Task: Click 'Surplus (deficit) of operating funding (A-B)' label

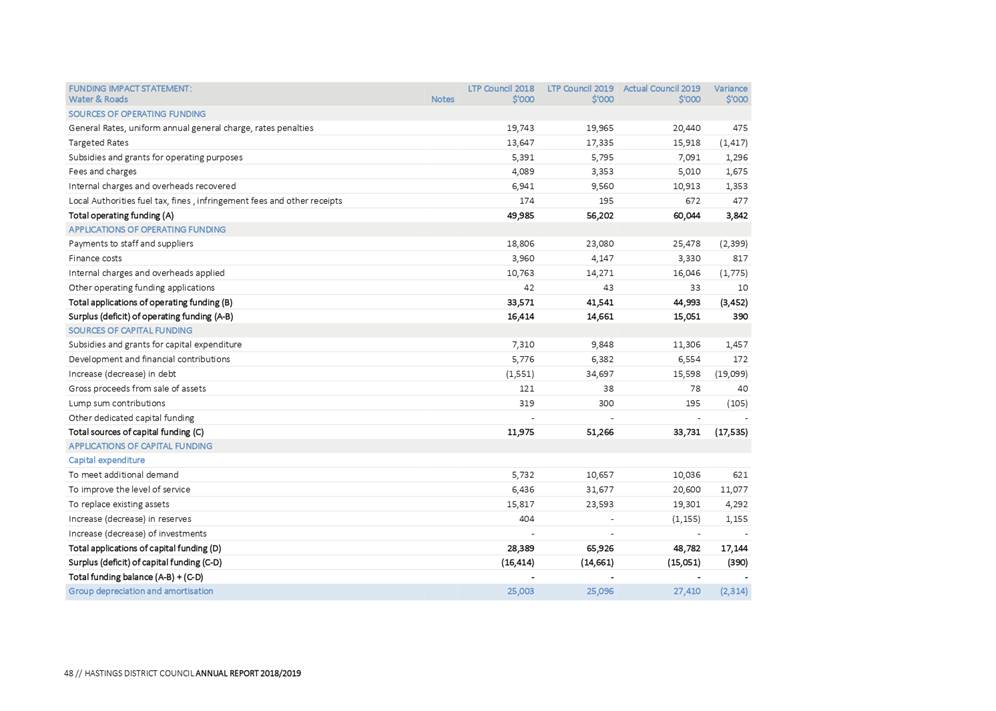Action: pos(151,316)
